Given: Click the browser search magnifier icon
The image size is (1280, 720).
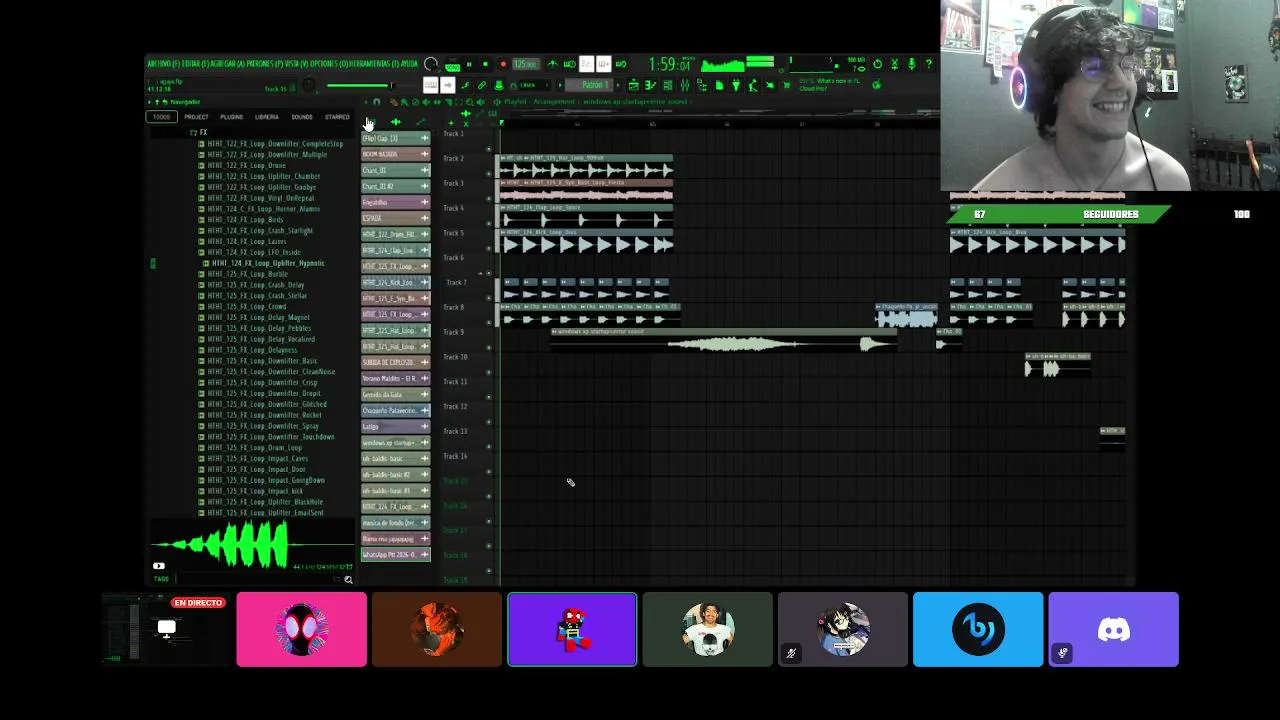Looking at the screenshot, I should [x=348, y=579].
